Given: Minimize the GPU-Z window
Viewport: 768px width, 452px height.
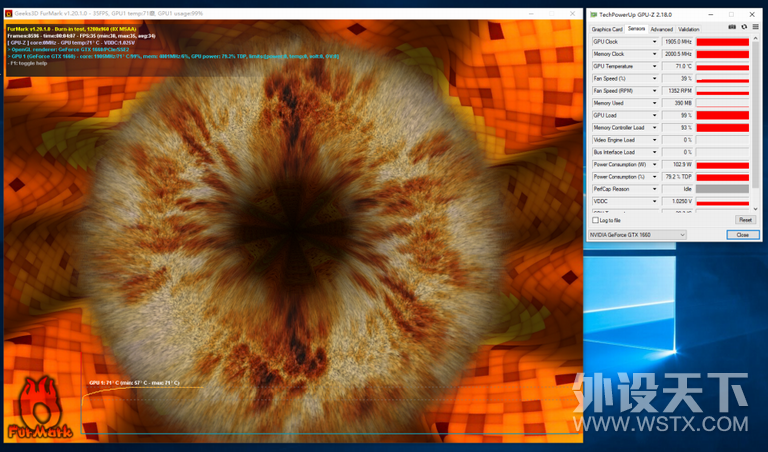Looking at the screenshot, I should 711,15.
